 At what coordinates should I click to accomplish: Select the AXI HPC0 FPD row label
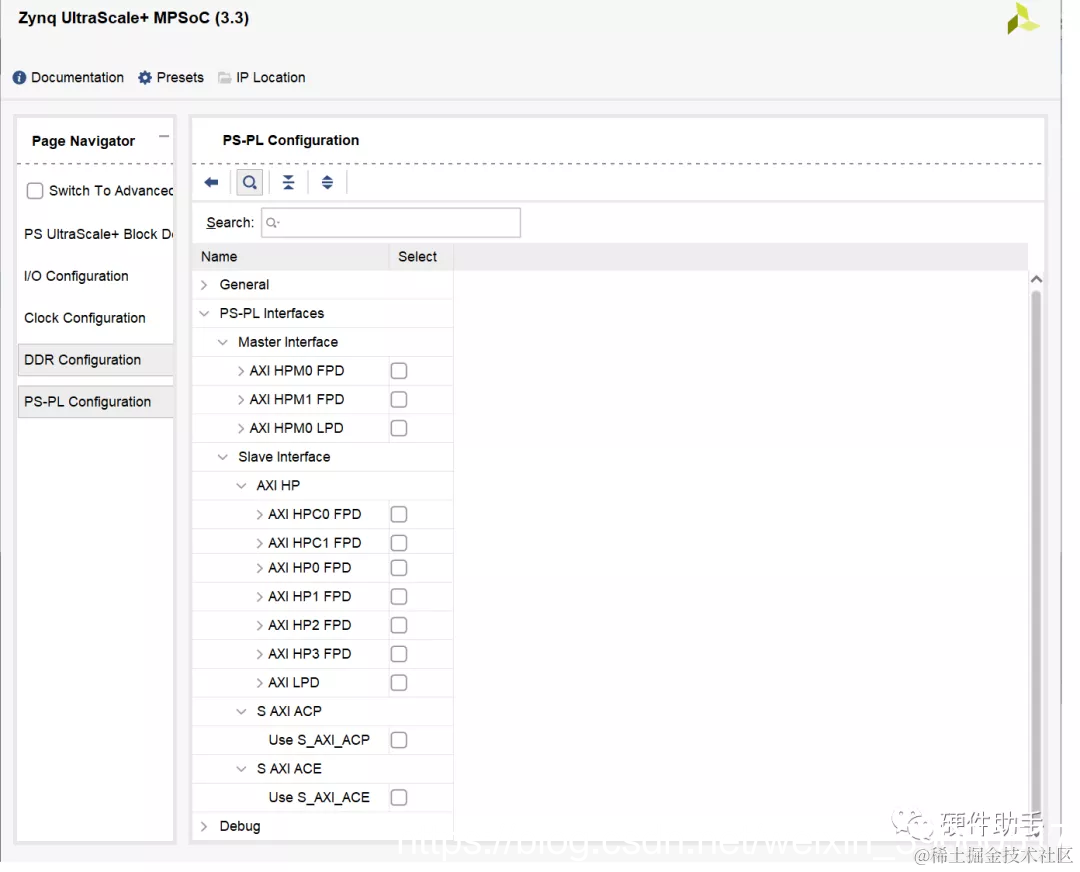pyautogui.click(x=315, y=515)
